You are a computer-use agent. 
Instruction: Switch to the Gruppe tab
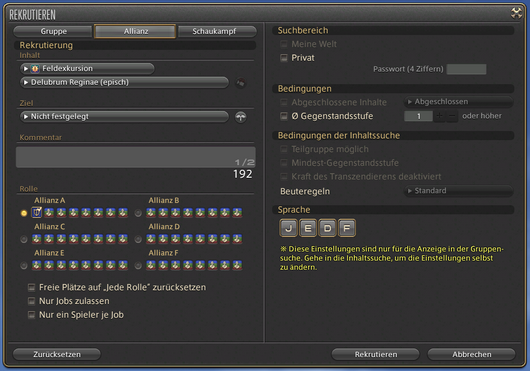click(x=53, y=31)
